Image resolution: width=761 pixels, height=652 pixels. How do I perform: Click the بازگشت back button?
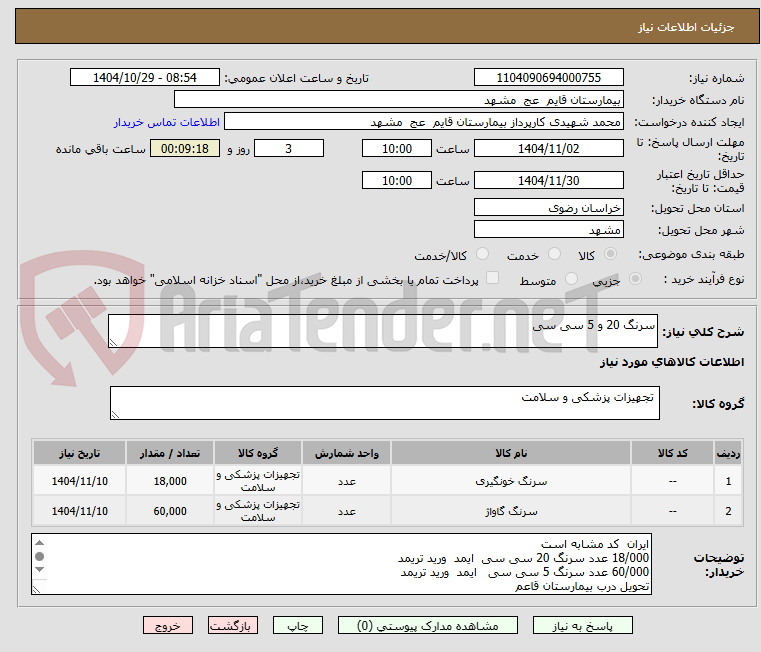(x=232, y=625)
